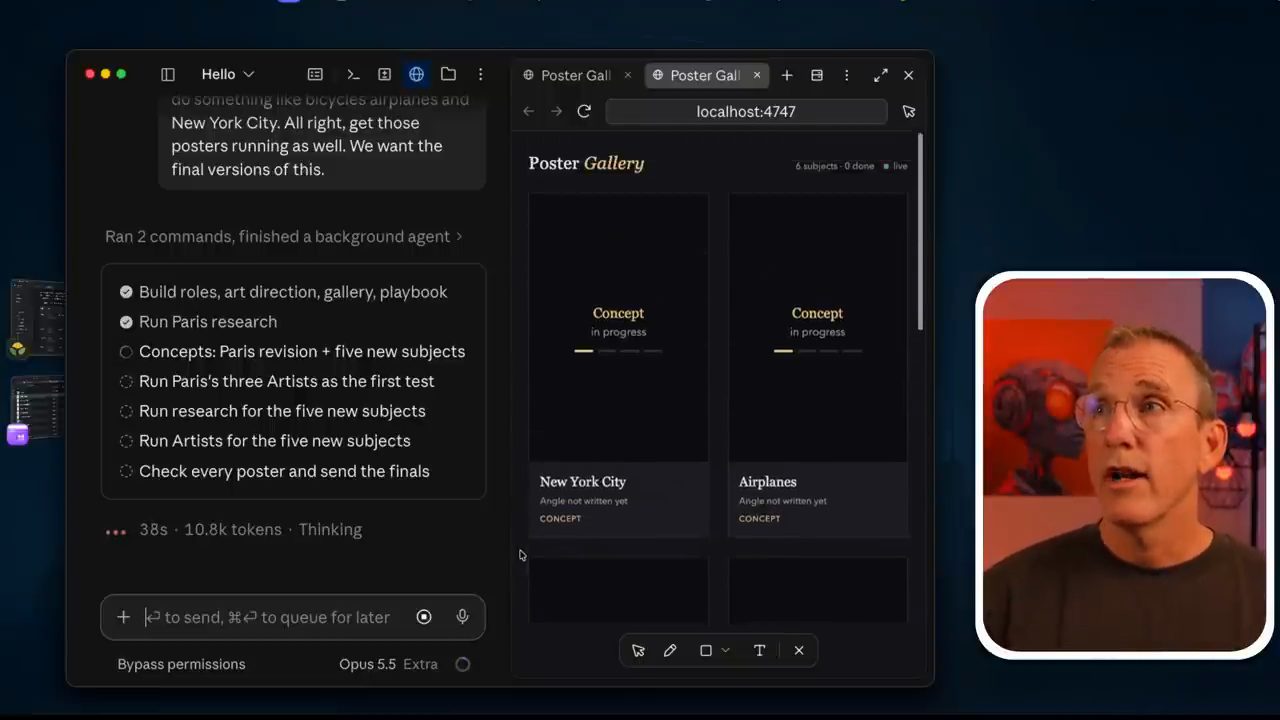Close the annotation toolbar
This screenshot has height=720, width=1280.
[x=799, y=650]
